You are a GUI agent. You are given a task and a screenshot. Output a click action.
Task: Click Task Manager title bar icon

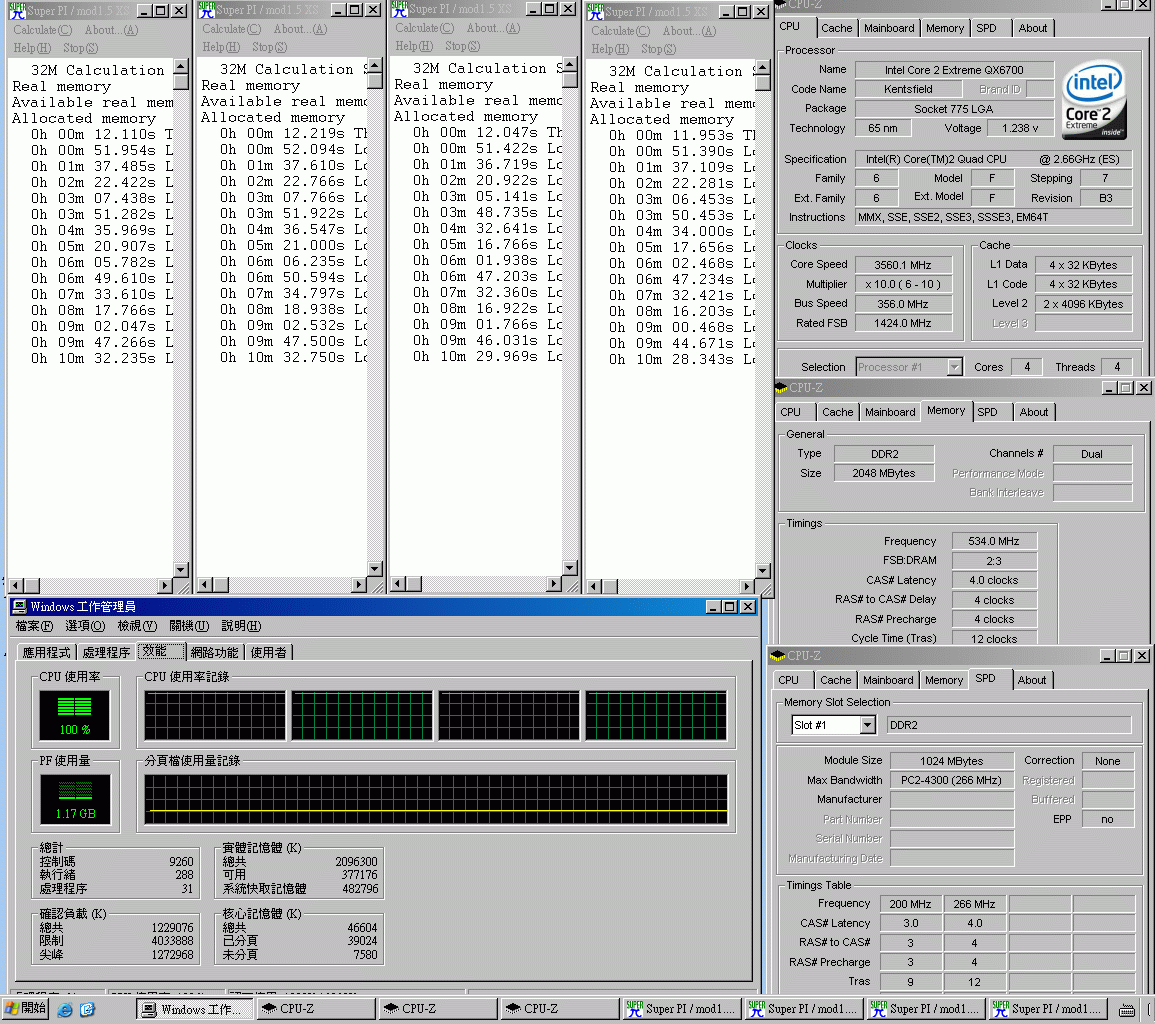19,606
